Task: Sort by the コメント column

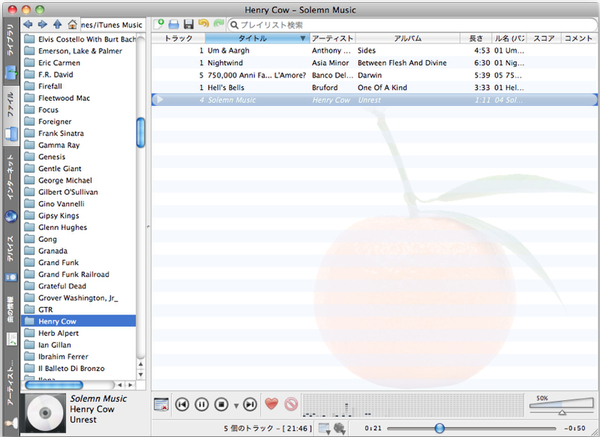Action: click(x=579, y=38)
